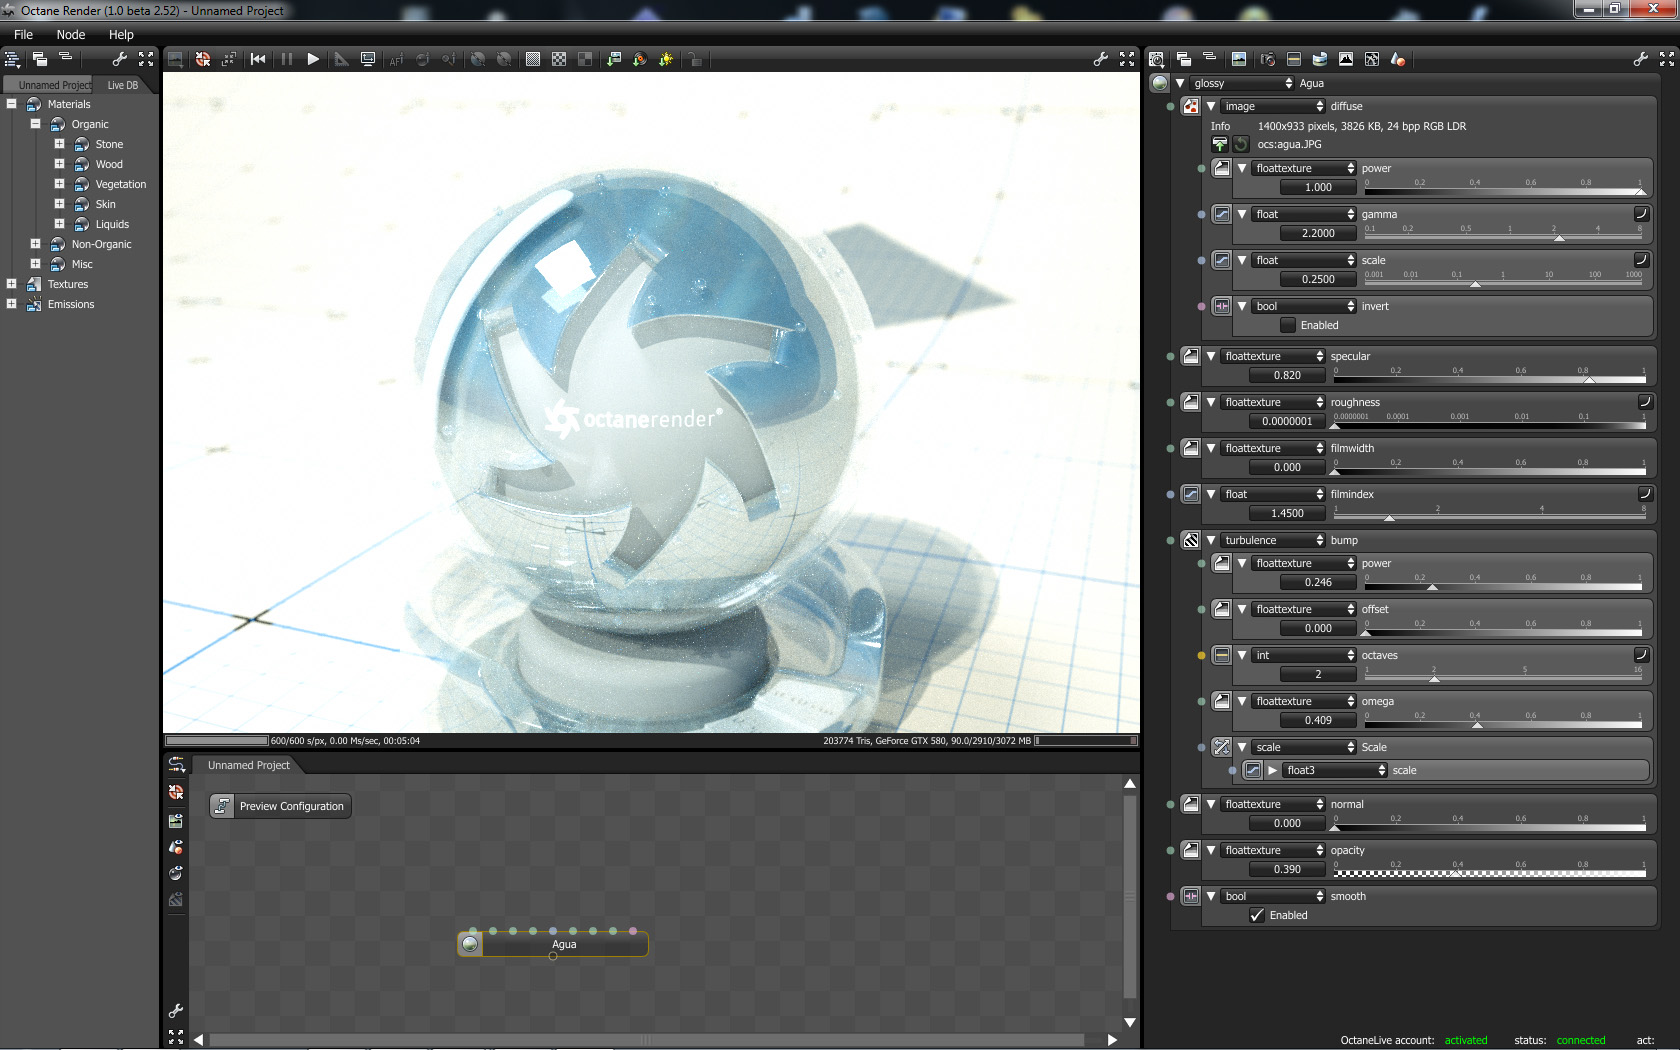Maximize the render viewport panel
The width and height of the screenshot is (1680, 1050).
pos(1127,59)
